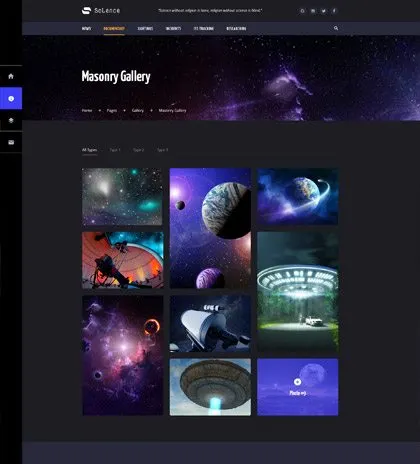Open the Incidents menu item
Screen dimensions: 420x464
(x=173, y=29)
